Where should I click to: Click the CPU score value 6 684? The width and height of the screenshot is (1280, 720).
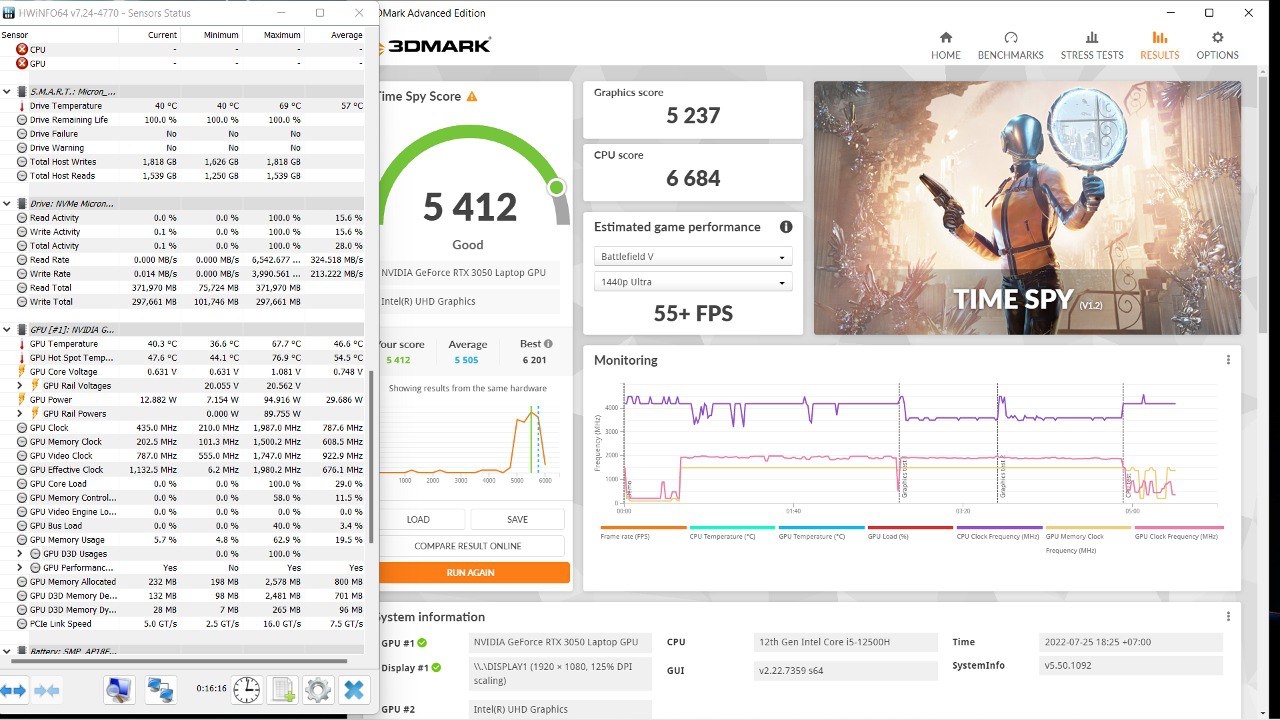(694, 179)
